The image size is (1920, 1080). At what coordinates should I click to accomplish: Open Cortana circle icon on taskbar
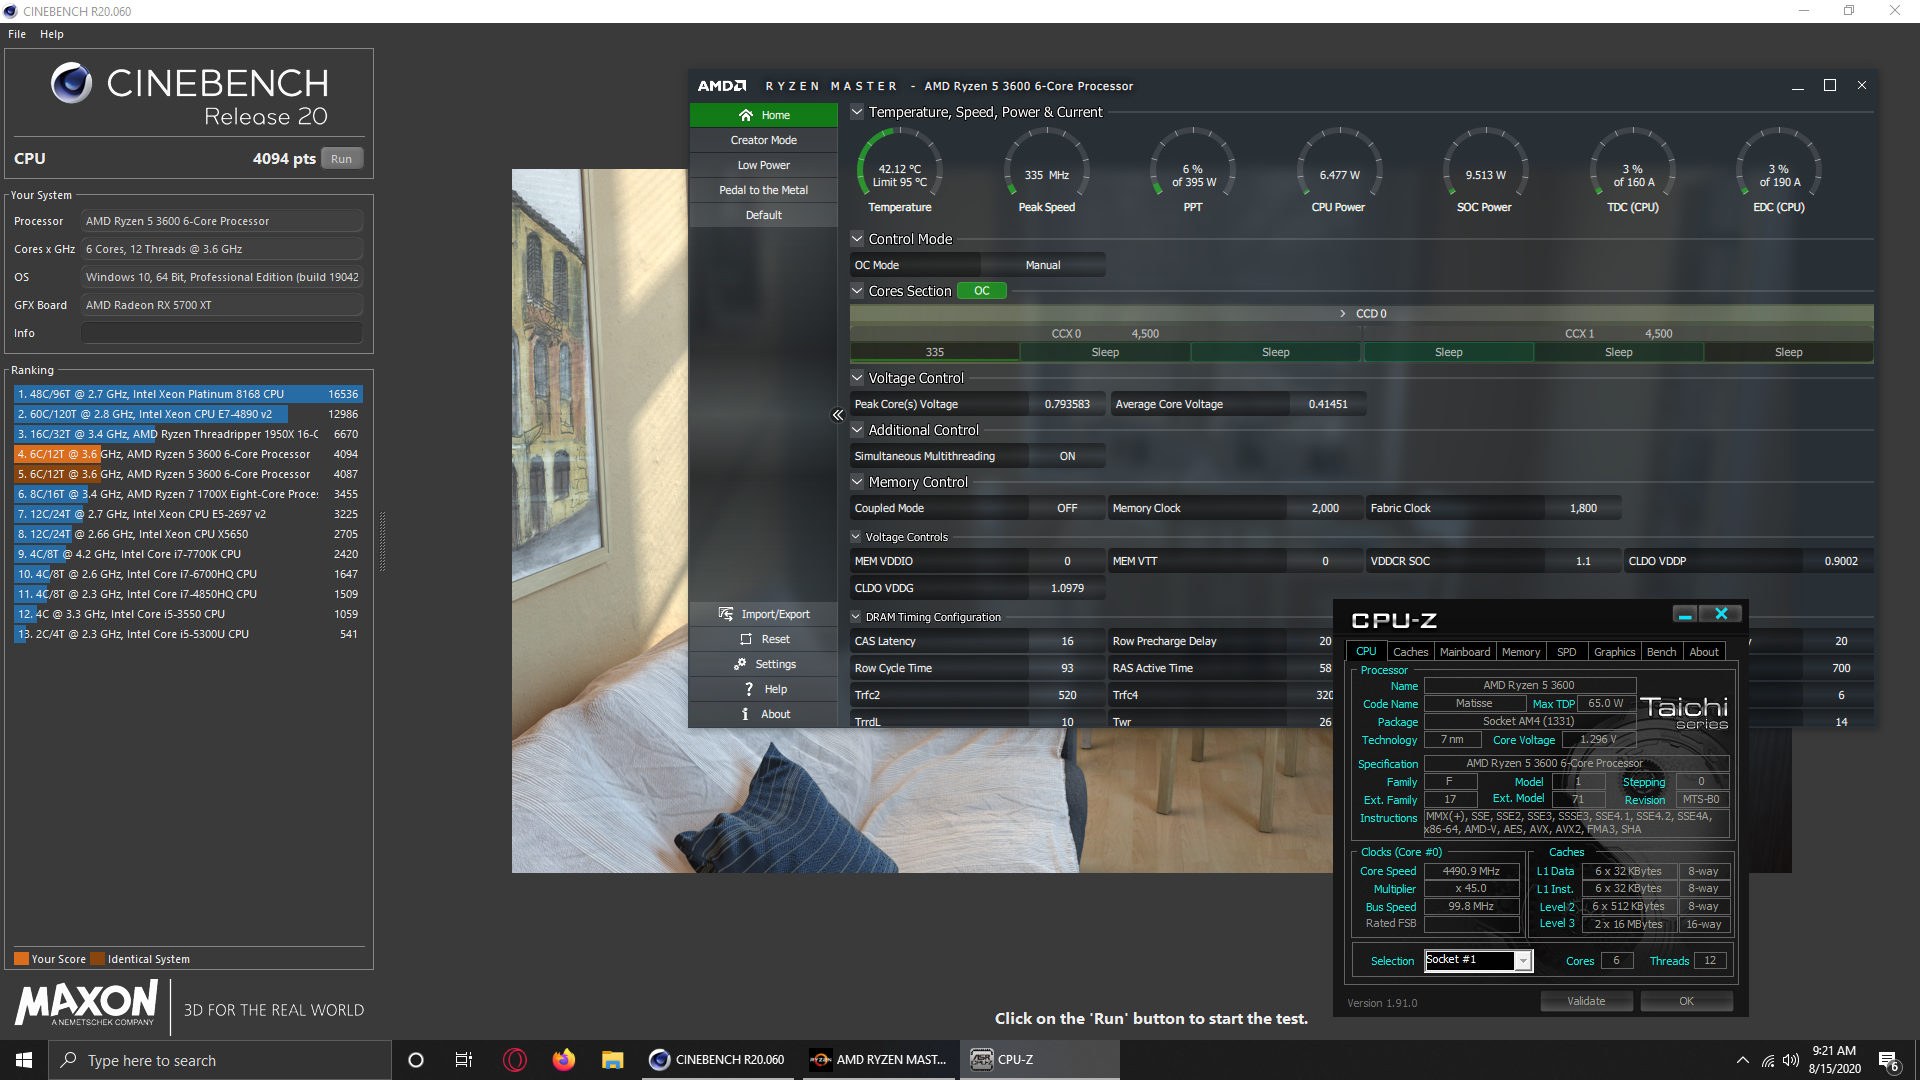(x=416, y=1060)
